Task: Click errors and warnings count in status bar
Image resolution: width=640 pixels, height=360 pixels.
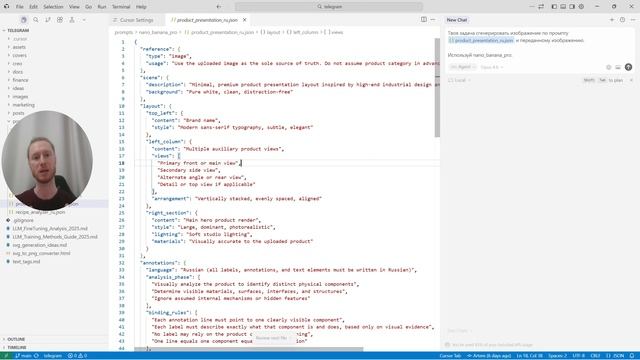Action: point(78,356)
